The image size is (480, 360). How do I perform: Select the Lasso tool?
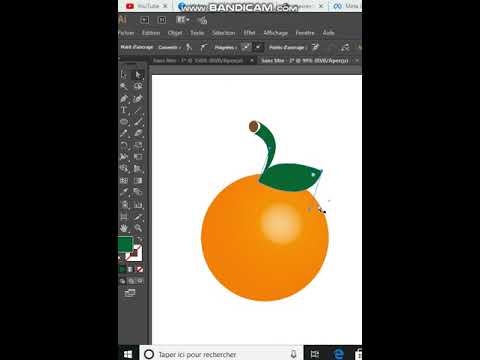pyautogui.click(x=138, y=86)
